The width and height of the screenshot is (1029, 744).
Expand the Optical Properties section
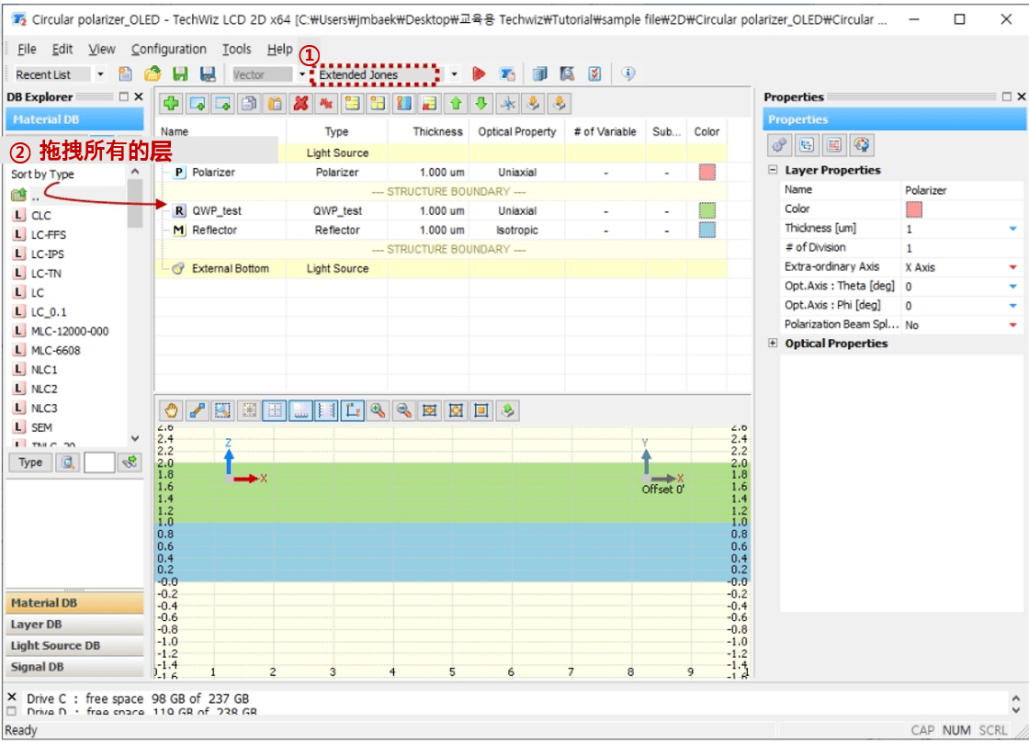click(x=772, y=343)
